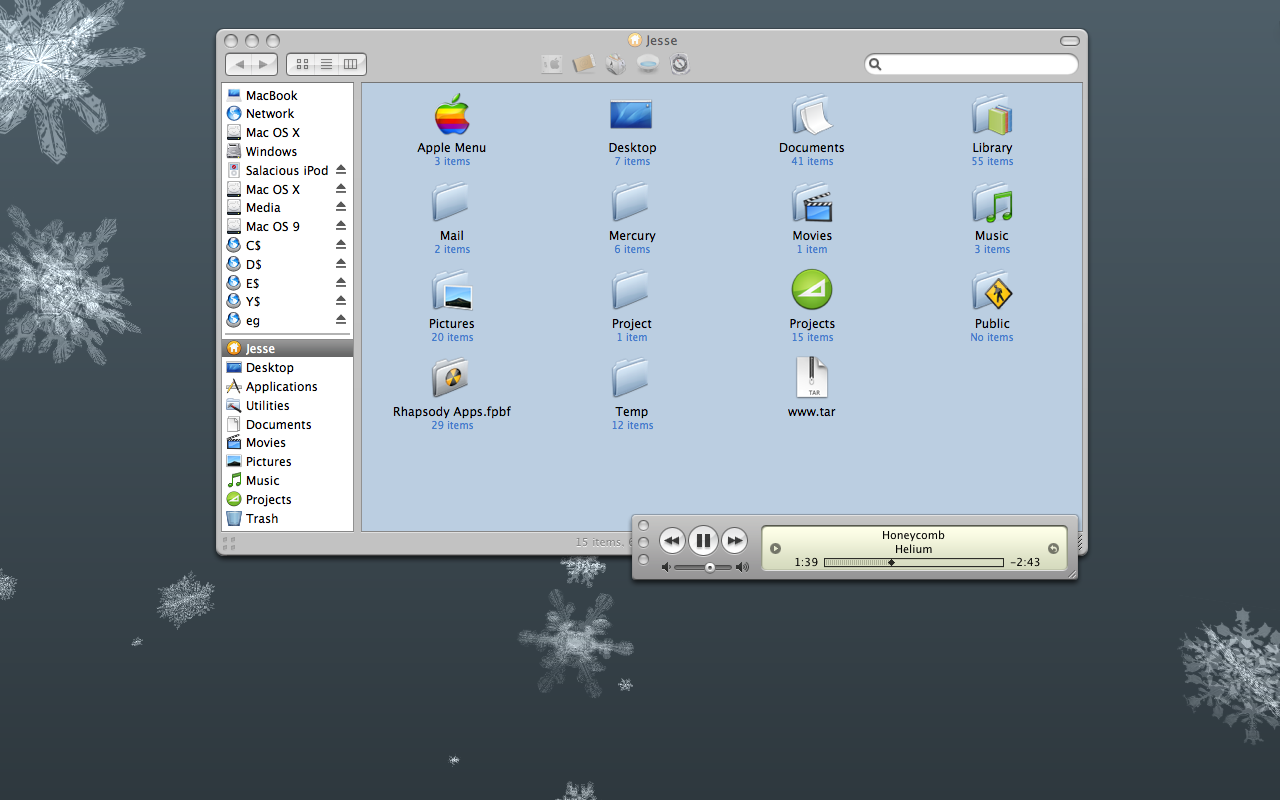Select the Pictures folder icon in the main pane
Image resolution: width=1280 pixels, height=800 pixels.
coord(452,291)
